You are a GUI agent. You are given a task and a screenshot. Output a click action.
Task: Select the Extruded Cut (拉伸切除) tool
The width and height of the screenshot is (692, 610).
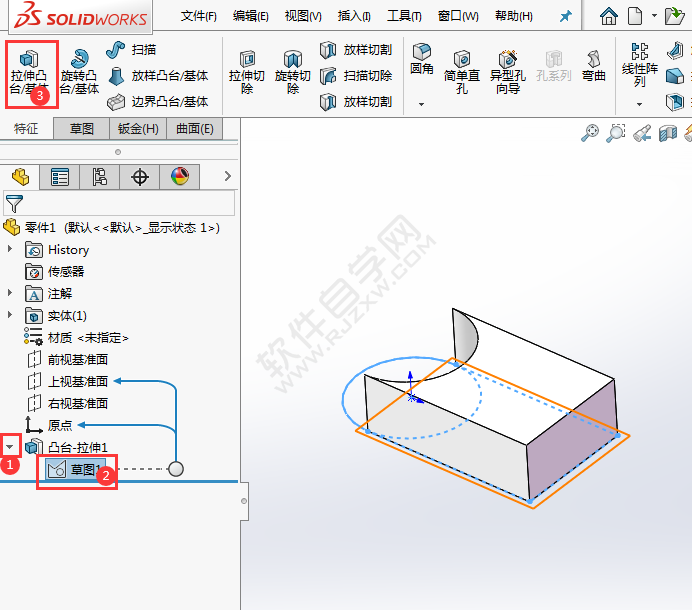point(247,73)
